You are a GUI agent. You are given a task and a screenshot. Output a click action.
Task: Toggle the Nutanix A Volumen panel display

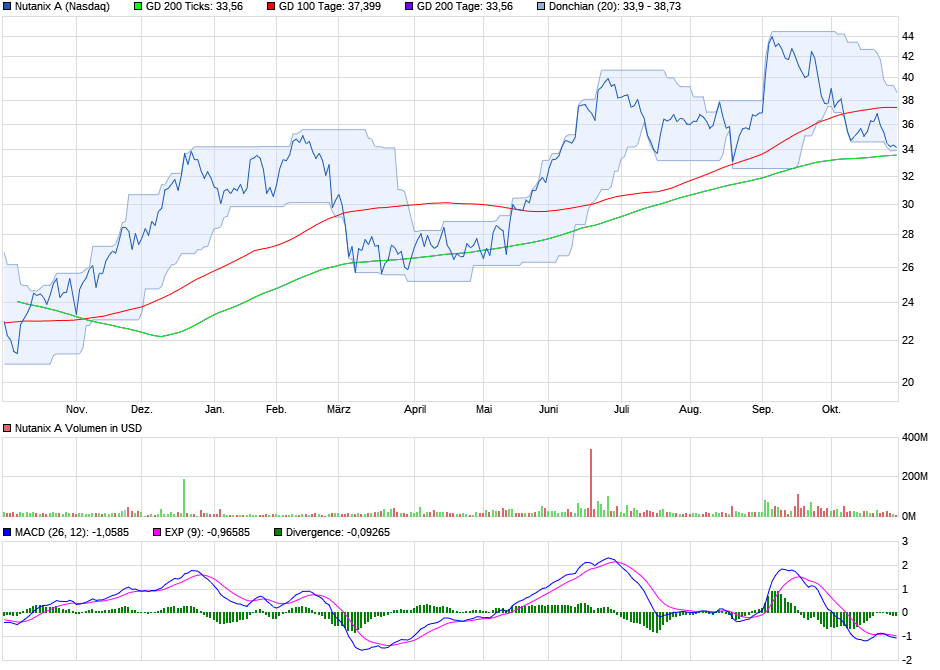tap(6, 428)
